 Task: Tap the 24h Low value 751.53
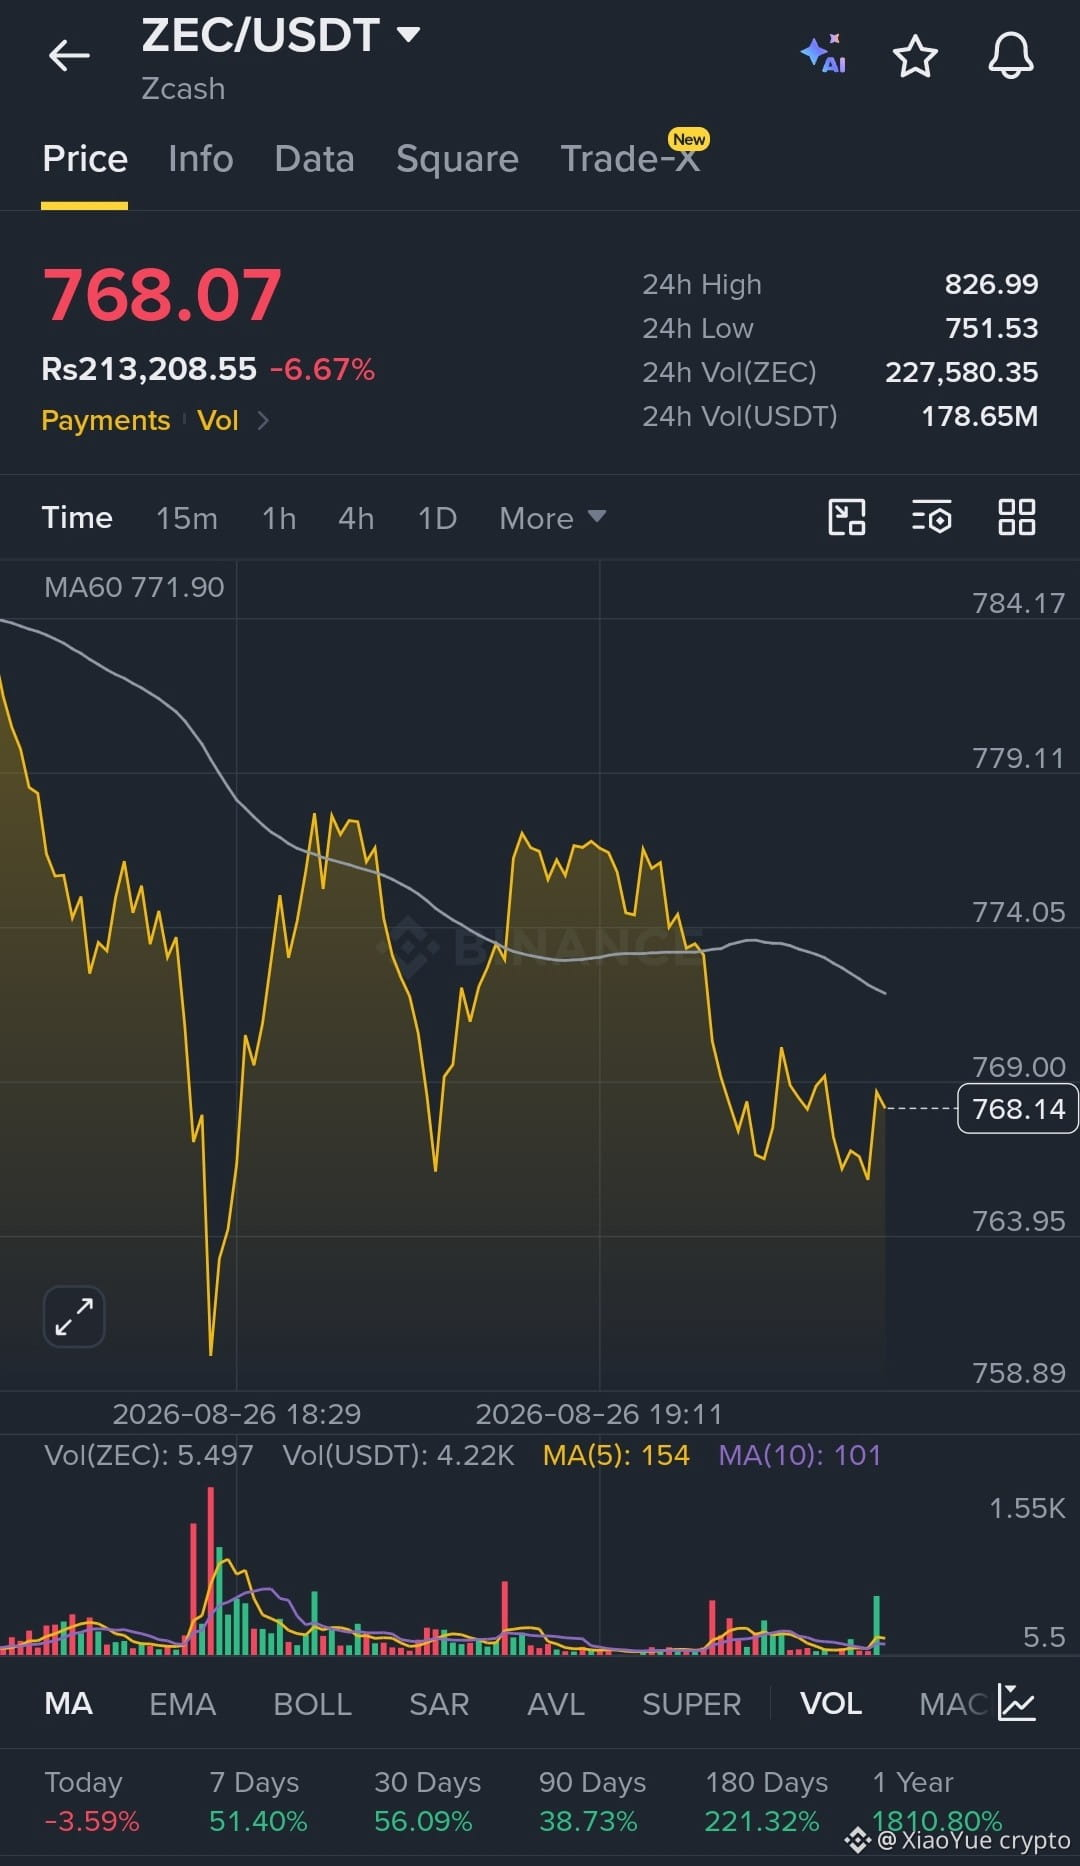coord(991,328)
